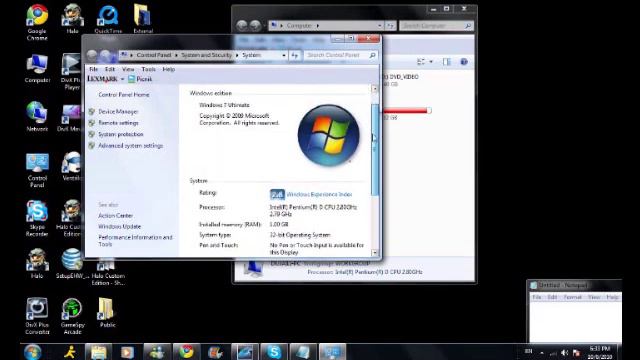Click Action Center flag tray icon
The image size is (640, 360).
tap(576, 353)
